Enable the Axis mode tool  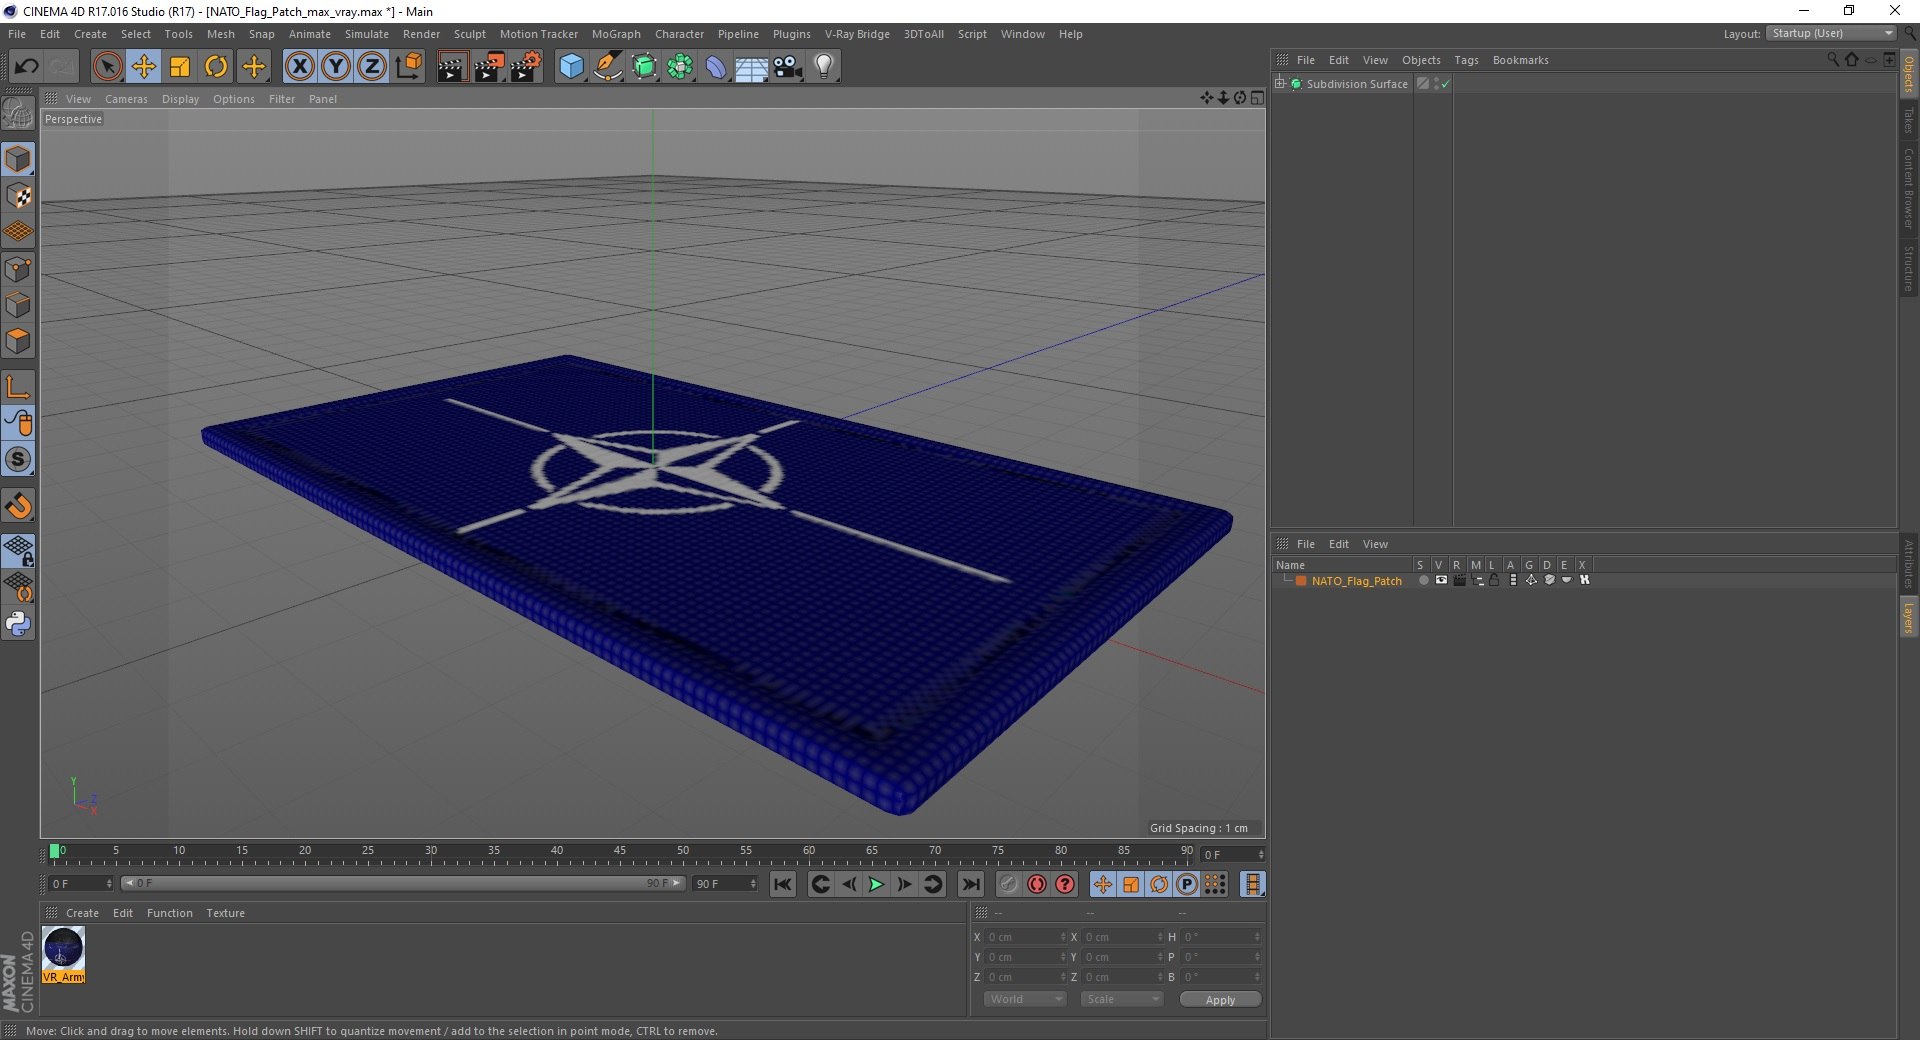(18, 387)
